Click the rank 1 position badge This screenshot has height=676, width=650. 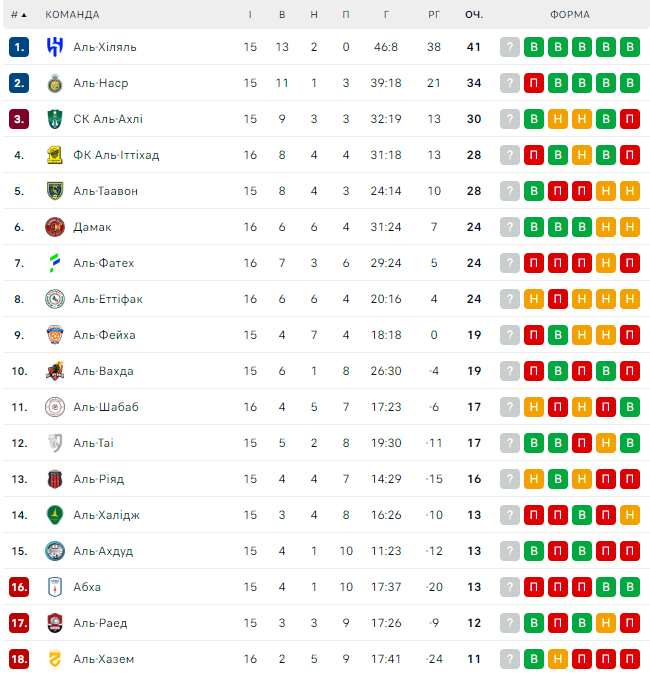coord(19,47)
